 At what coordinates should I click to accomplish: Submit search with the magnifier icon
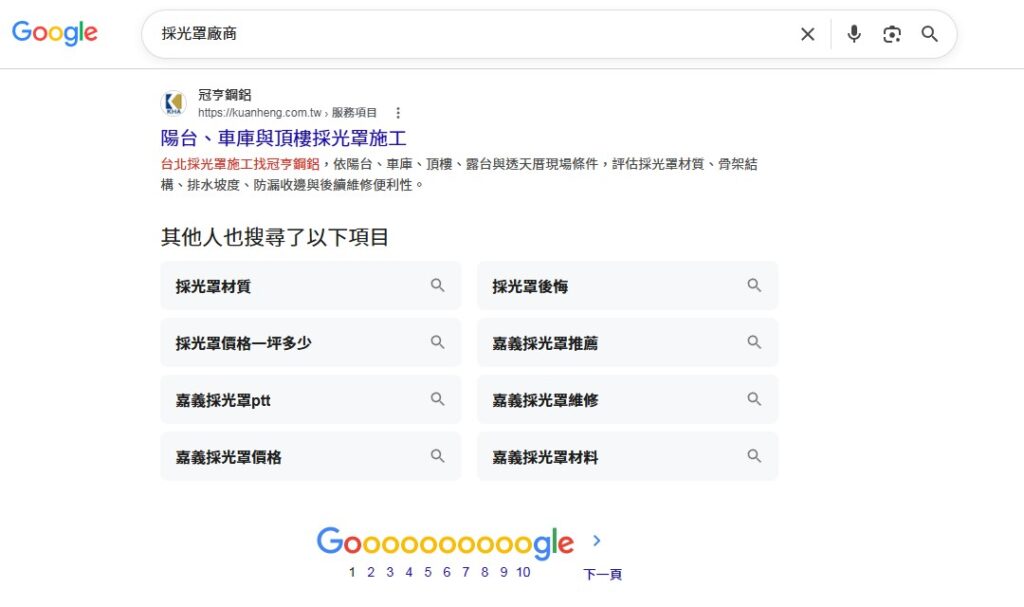coord(929,34)
